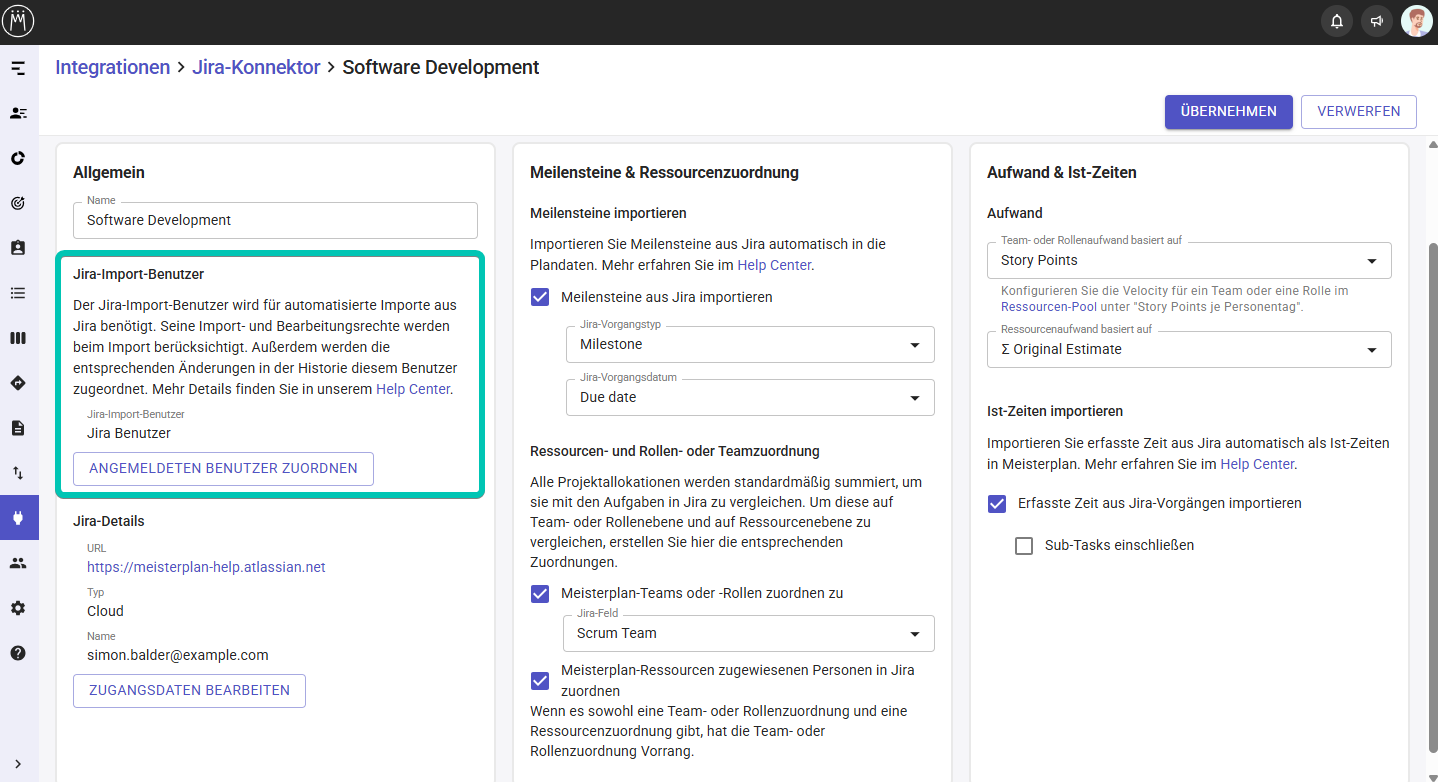The image size is (1438, 782).
Task: Open the announcements megaphone icon
Action: pos(1377,21)
